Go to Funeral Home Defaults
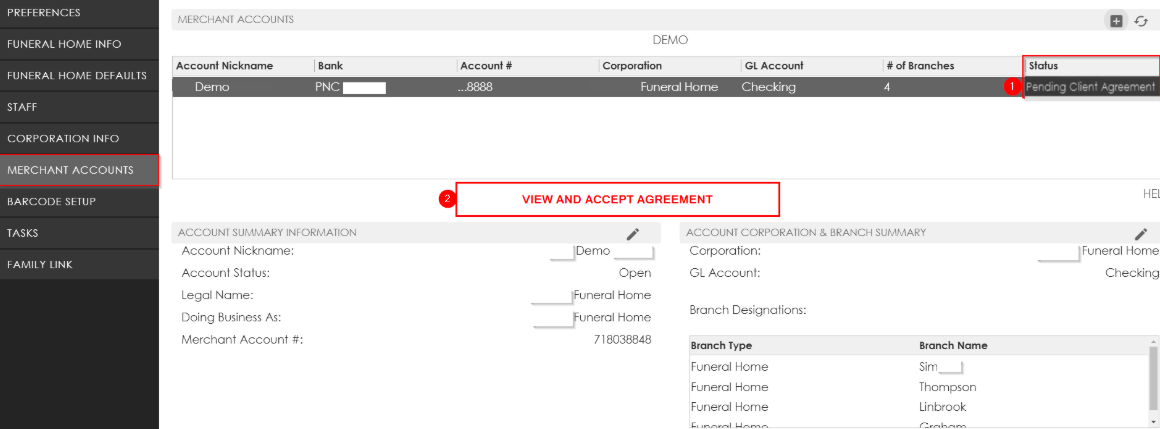This screenshot has height=429, width=1160. point(77,76)
